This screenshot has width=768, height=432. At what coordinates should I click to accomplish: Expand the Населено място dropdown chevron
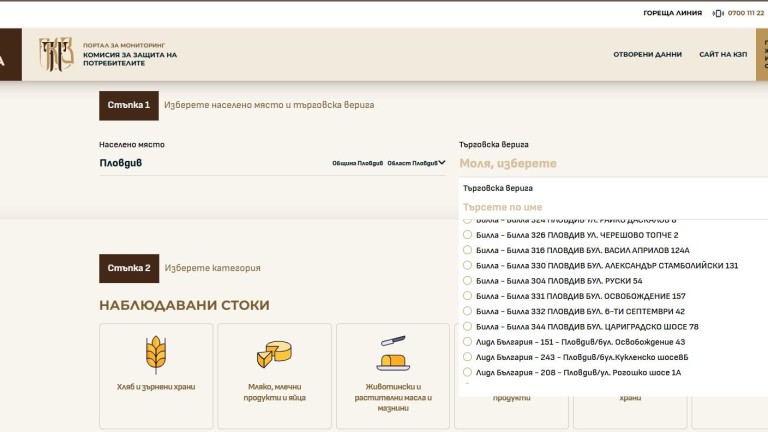442,163
